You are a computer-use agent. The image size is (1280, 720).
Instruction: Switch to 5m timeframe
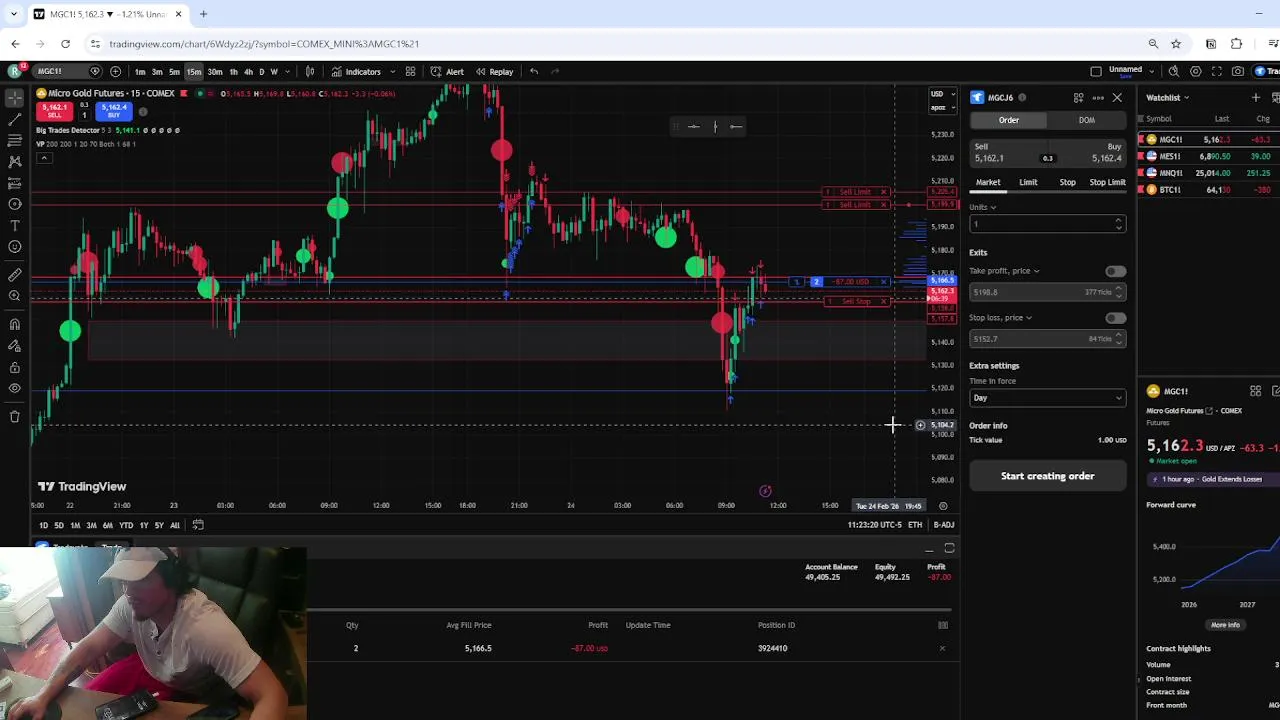pyautogui.click(x=174, y=71)
